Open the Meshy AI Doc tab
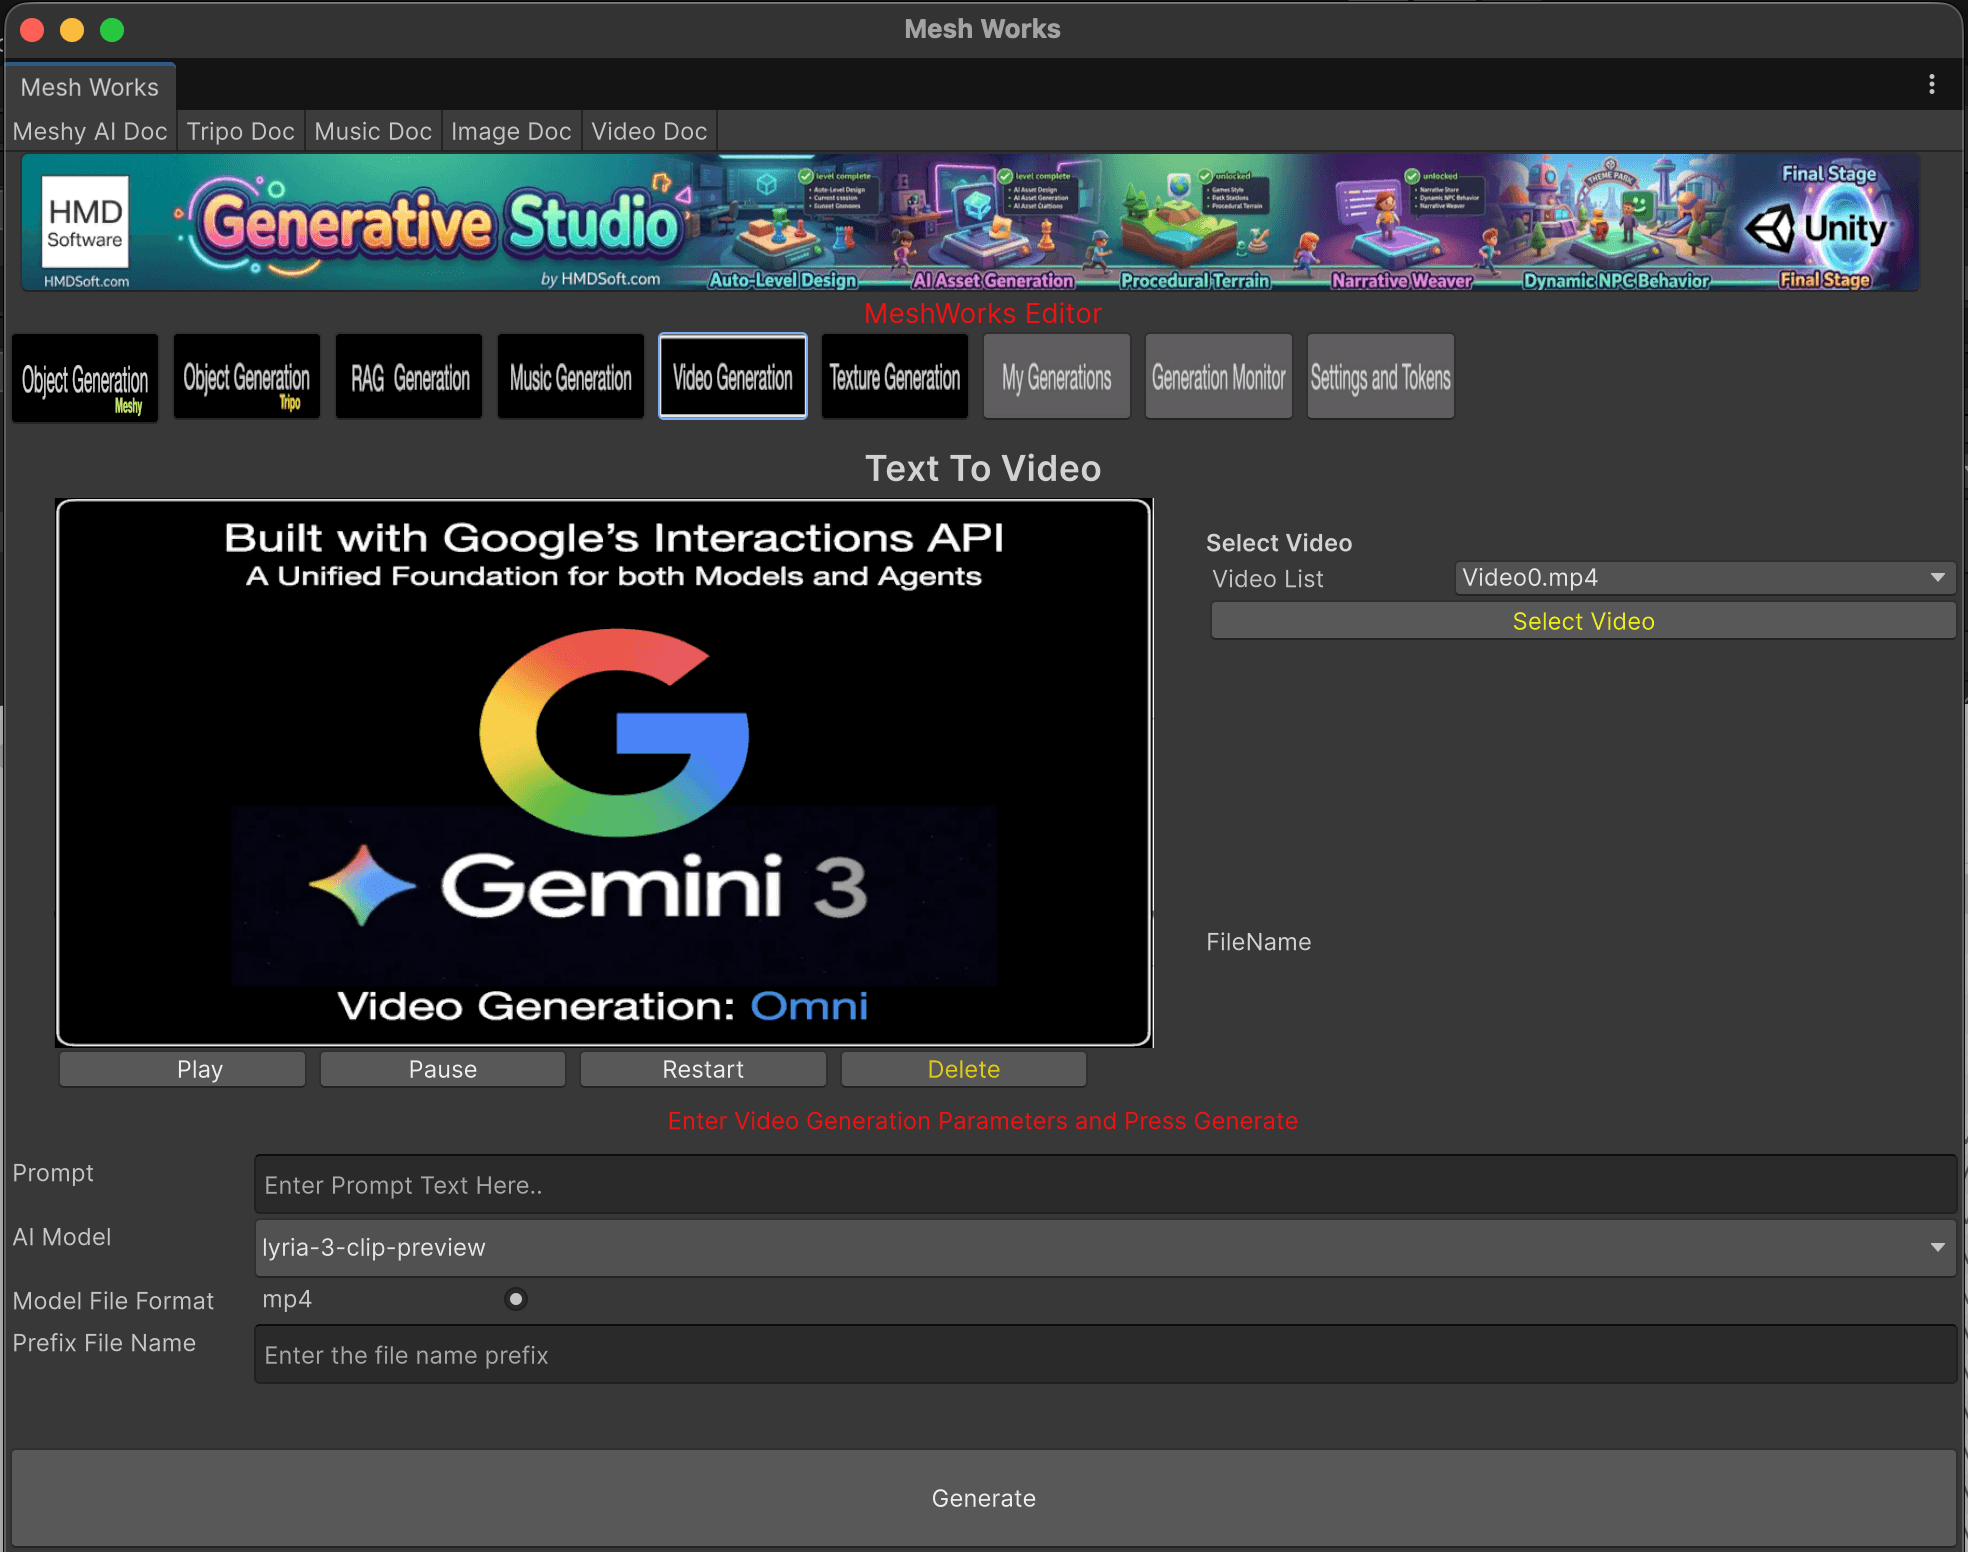Image resolution: width=1968 pixels, height=1552 pixels. pyautogui.click(x=90, y=132)
